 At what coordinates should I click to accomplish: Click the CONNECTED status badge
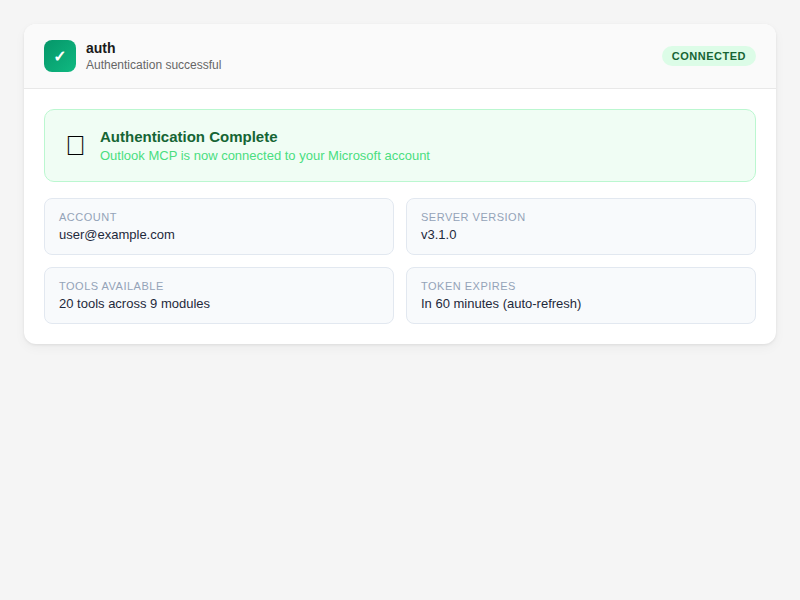pyautogui.click(x=708, y=56)
